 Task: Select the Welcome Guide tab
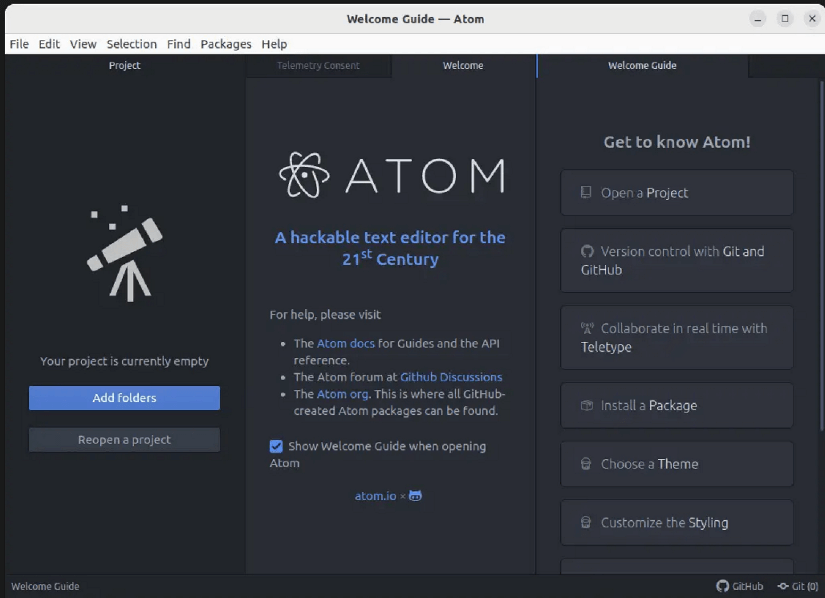click(x=642, y=65)
